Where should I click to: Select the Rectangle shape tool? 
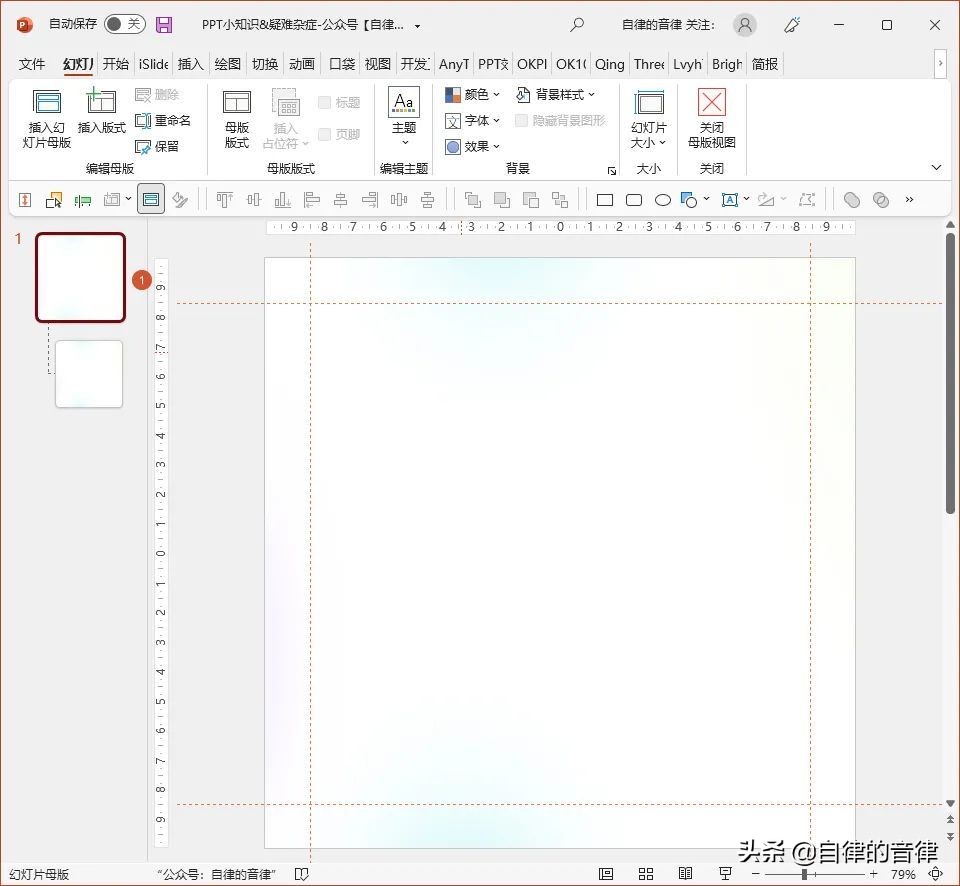tap(604, 199)
